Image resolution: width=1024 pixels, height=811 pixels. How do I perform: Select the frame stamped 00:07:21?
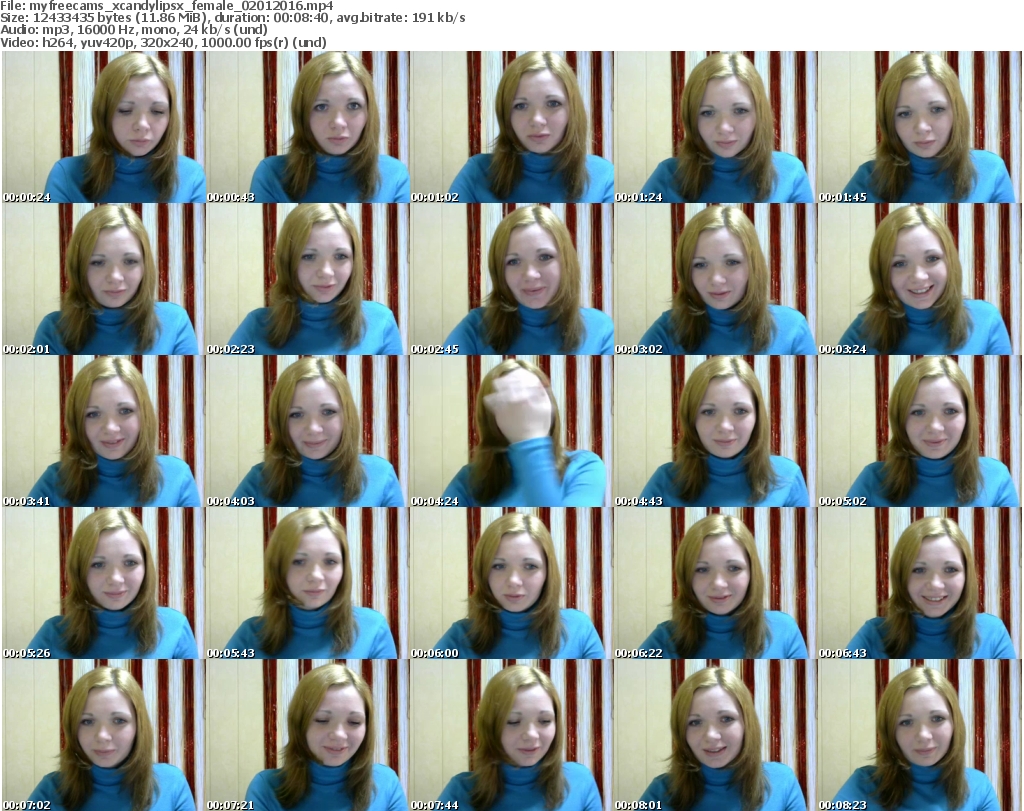(308, 735)
